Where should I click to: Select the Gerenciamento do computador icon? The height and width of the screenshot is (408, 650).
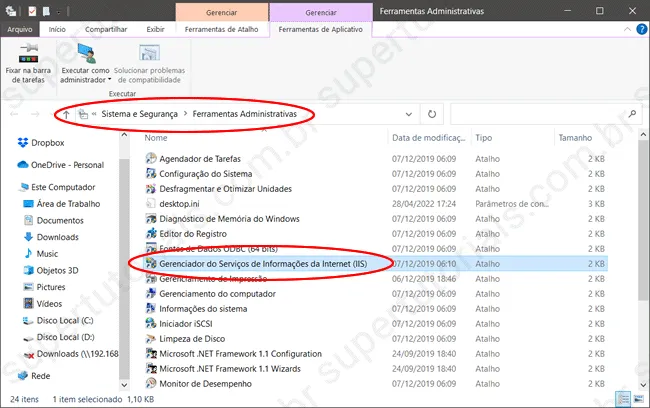tap(151, 294)
